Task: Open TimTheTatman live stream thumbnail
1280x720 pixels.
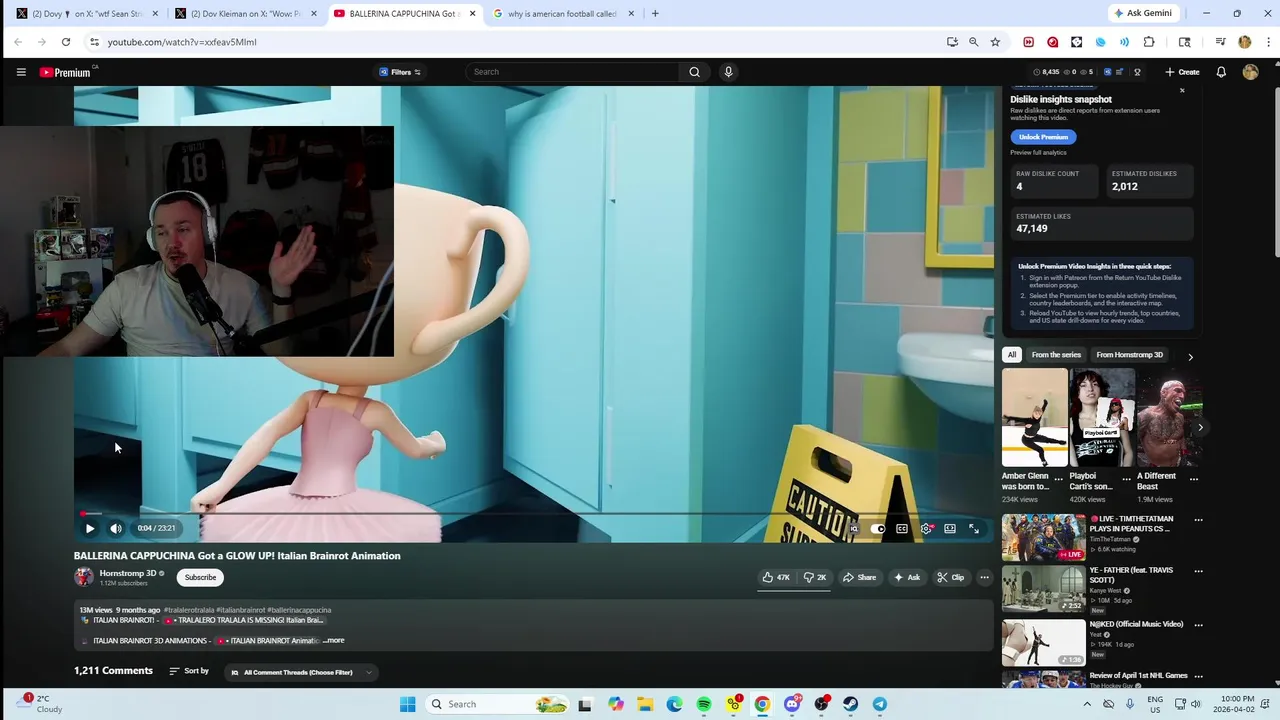Action: click(1043, 537)
